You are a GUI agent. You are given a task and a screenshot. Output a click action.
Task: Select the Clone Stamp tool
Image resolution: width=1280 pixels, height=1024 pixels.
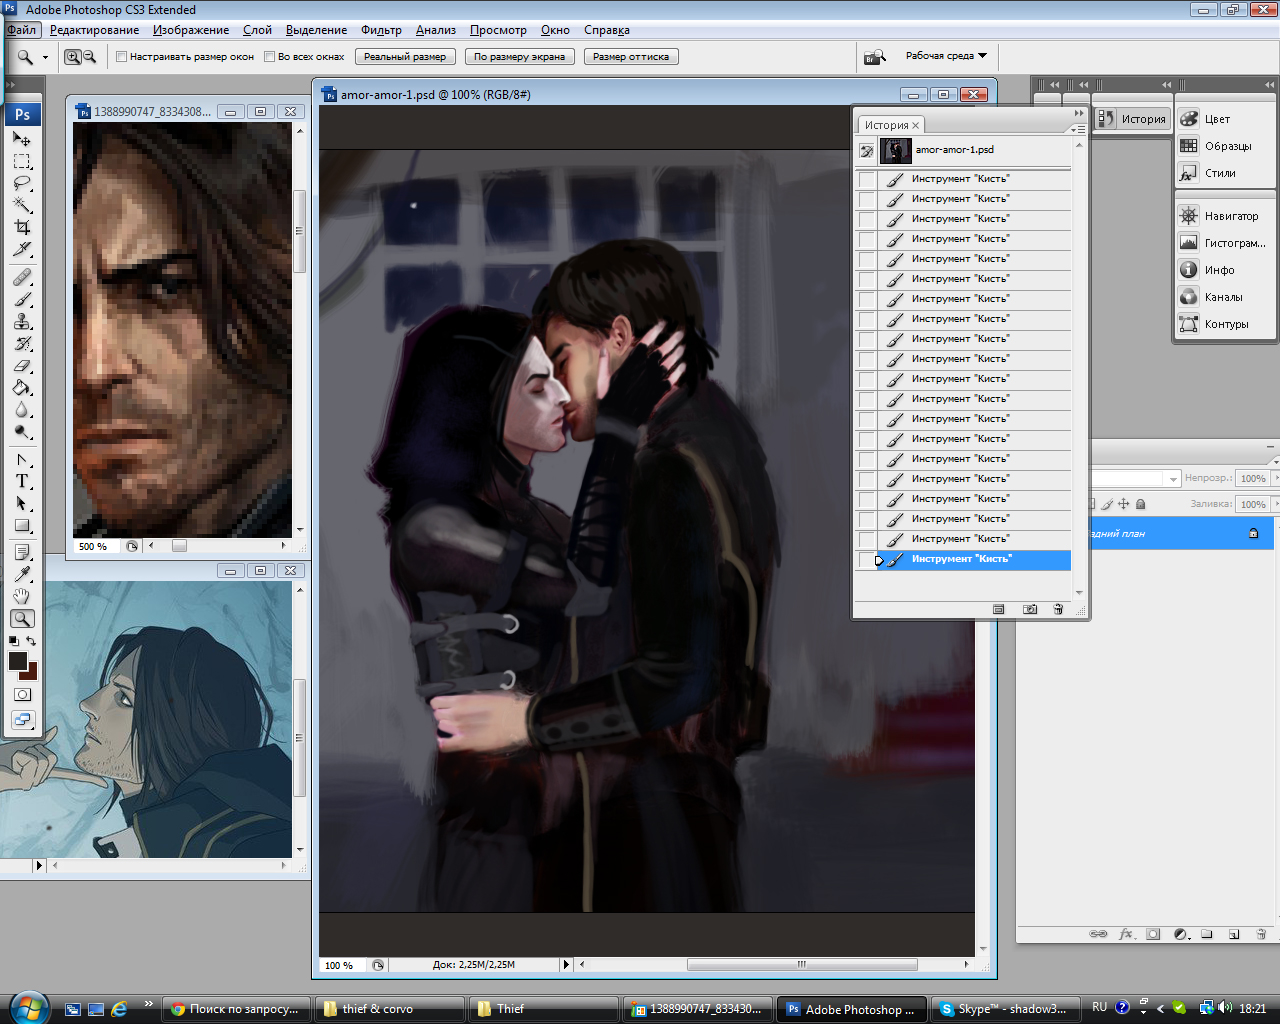pyautogui.click(x=22, y=321)
